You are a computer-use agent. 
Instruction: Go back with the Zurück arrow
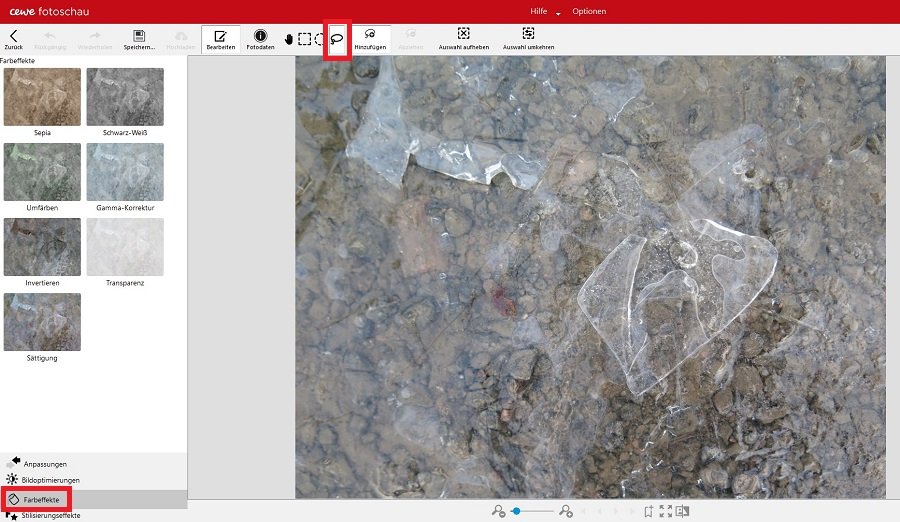tap(14, 40)
